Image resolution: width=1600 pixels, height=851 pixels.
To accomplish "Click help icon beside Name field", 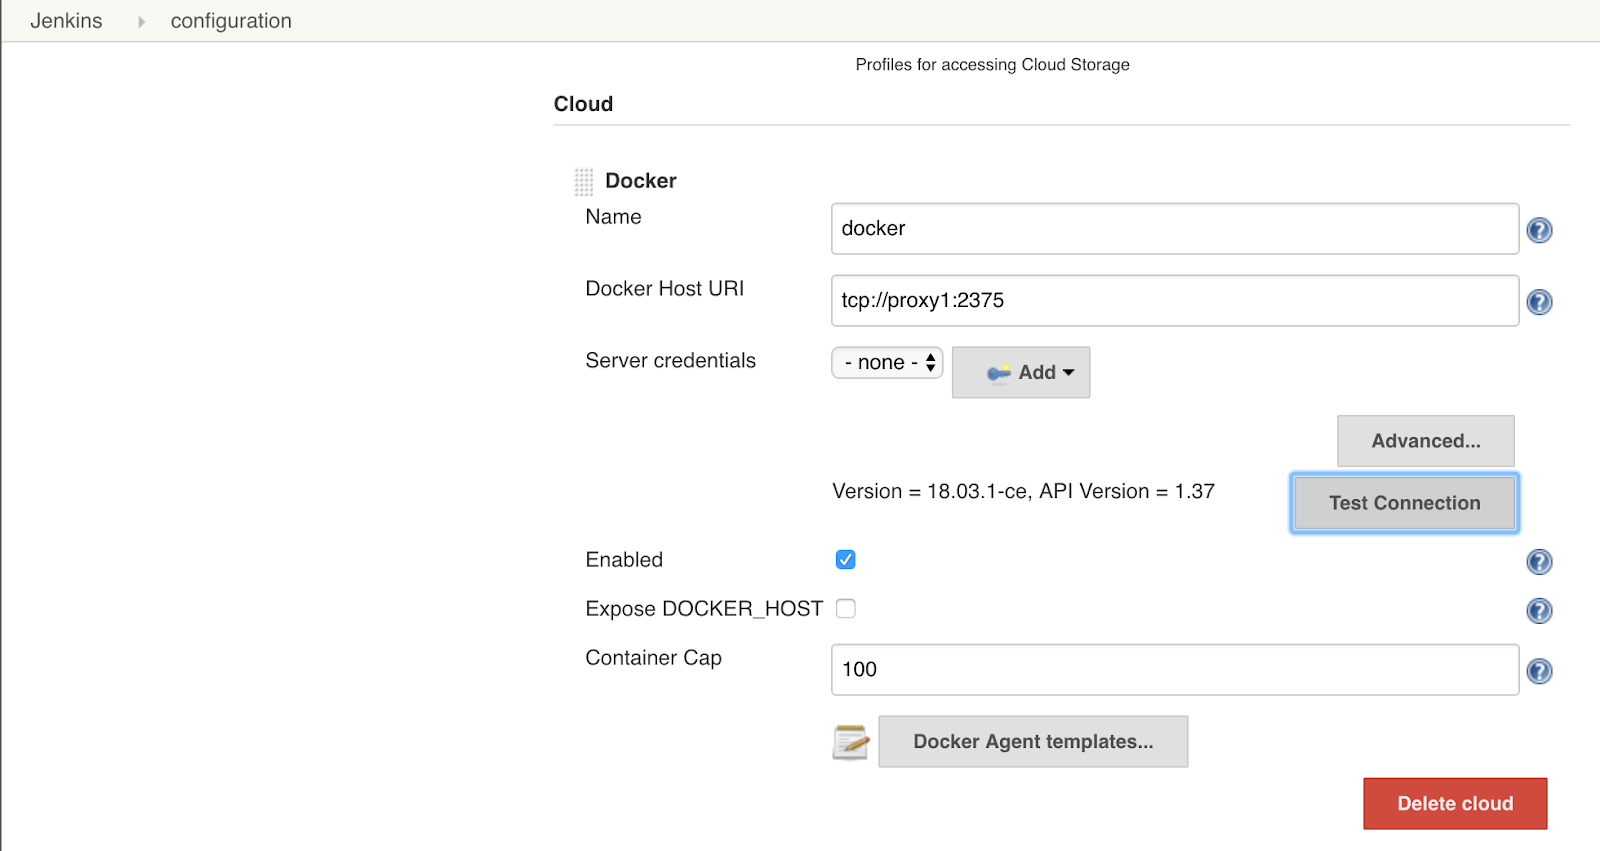I will [x=1539, y=231].
